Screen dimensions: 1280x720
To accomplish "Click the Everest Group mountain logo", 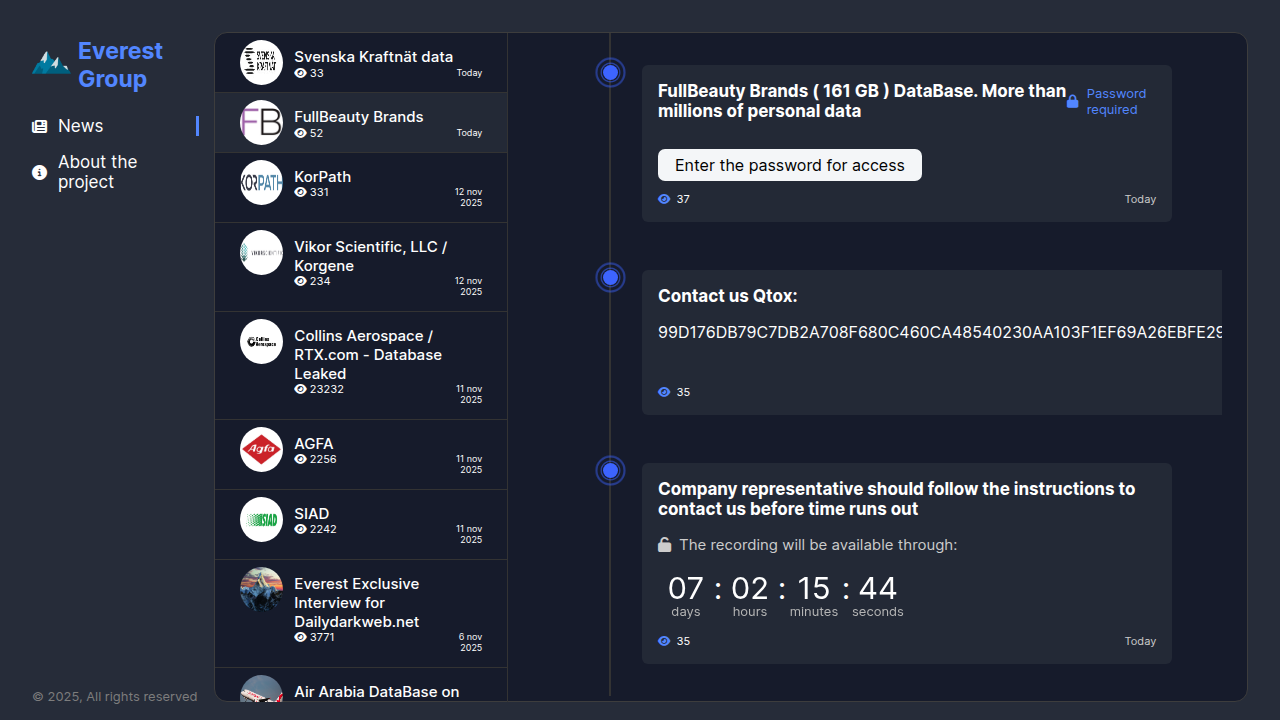I will coord(50,63).
